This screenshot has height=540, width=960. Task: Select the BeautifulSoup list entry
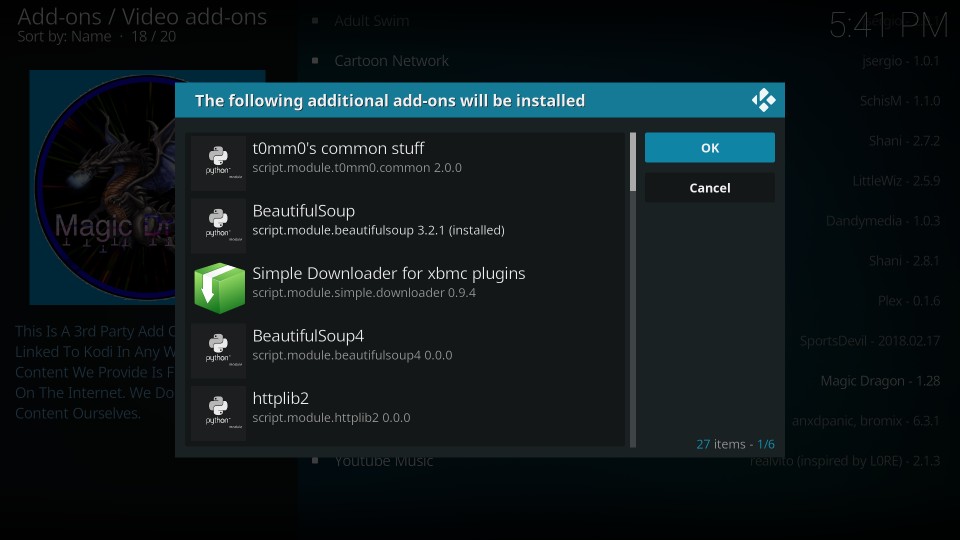[x=407, y=225]
